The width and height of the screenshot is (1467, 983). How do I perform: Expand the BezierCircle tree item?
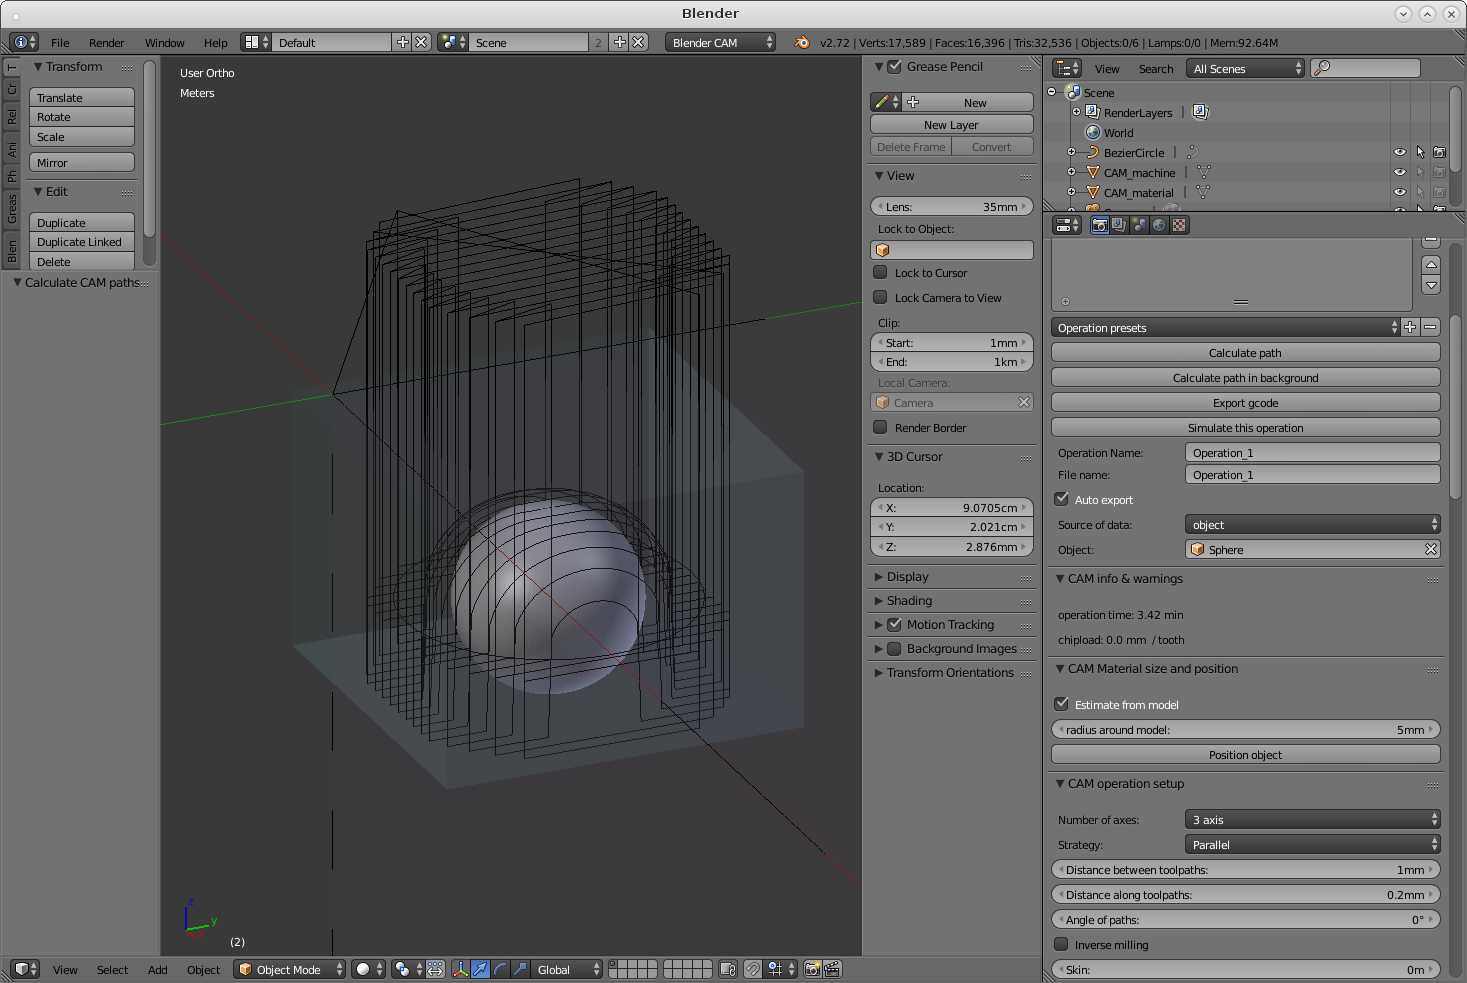click(x=1071, y=153)
